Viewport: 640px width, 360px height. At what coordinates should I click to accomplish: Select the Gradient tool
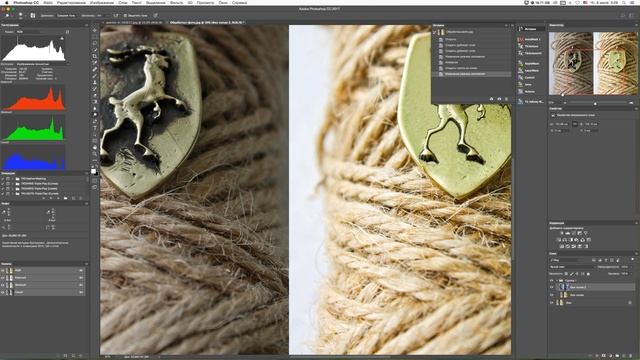95,102
